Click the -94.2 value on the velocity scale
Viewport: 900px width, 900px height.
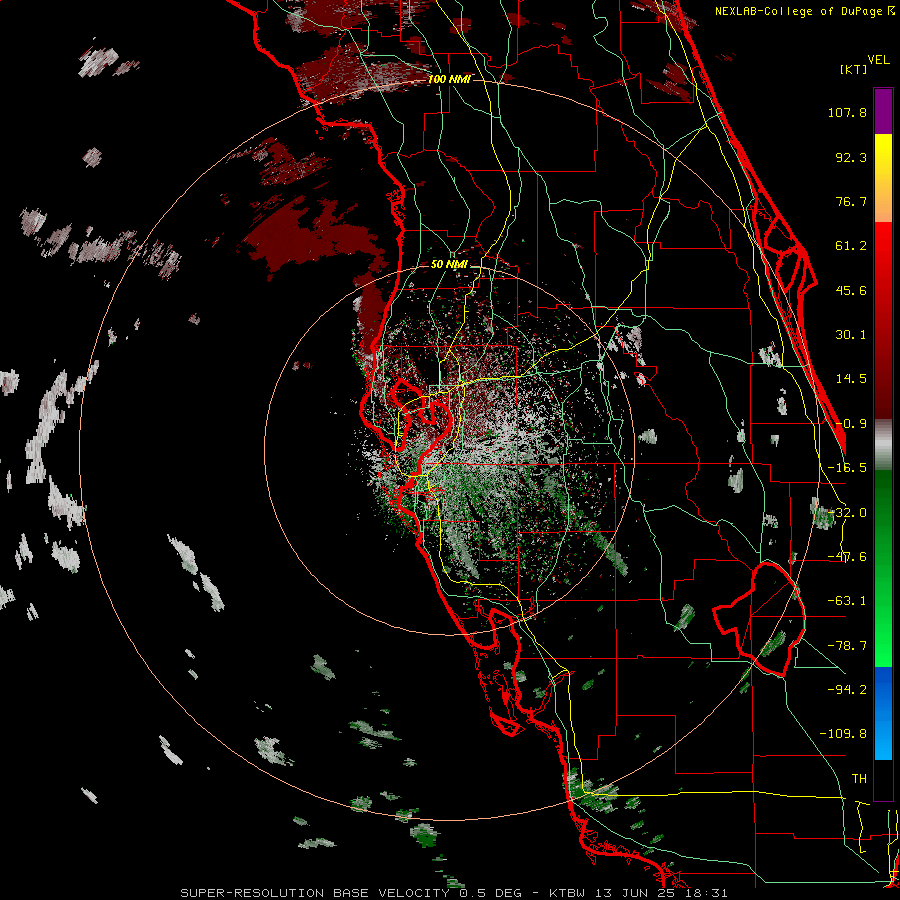tap(847, 689)
